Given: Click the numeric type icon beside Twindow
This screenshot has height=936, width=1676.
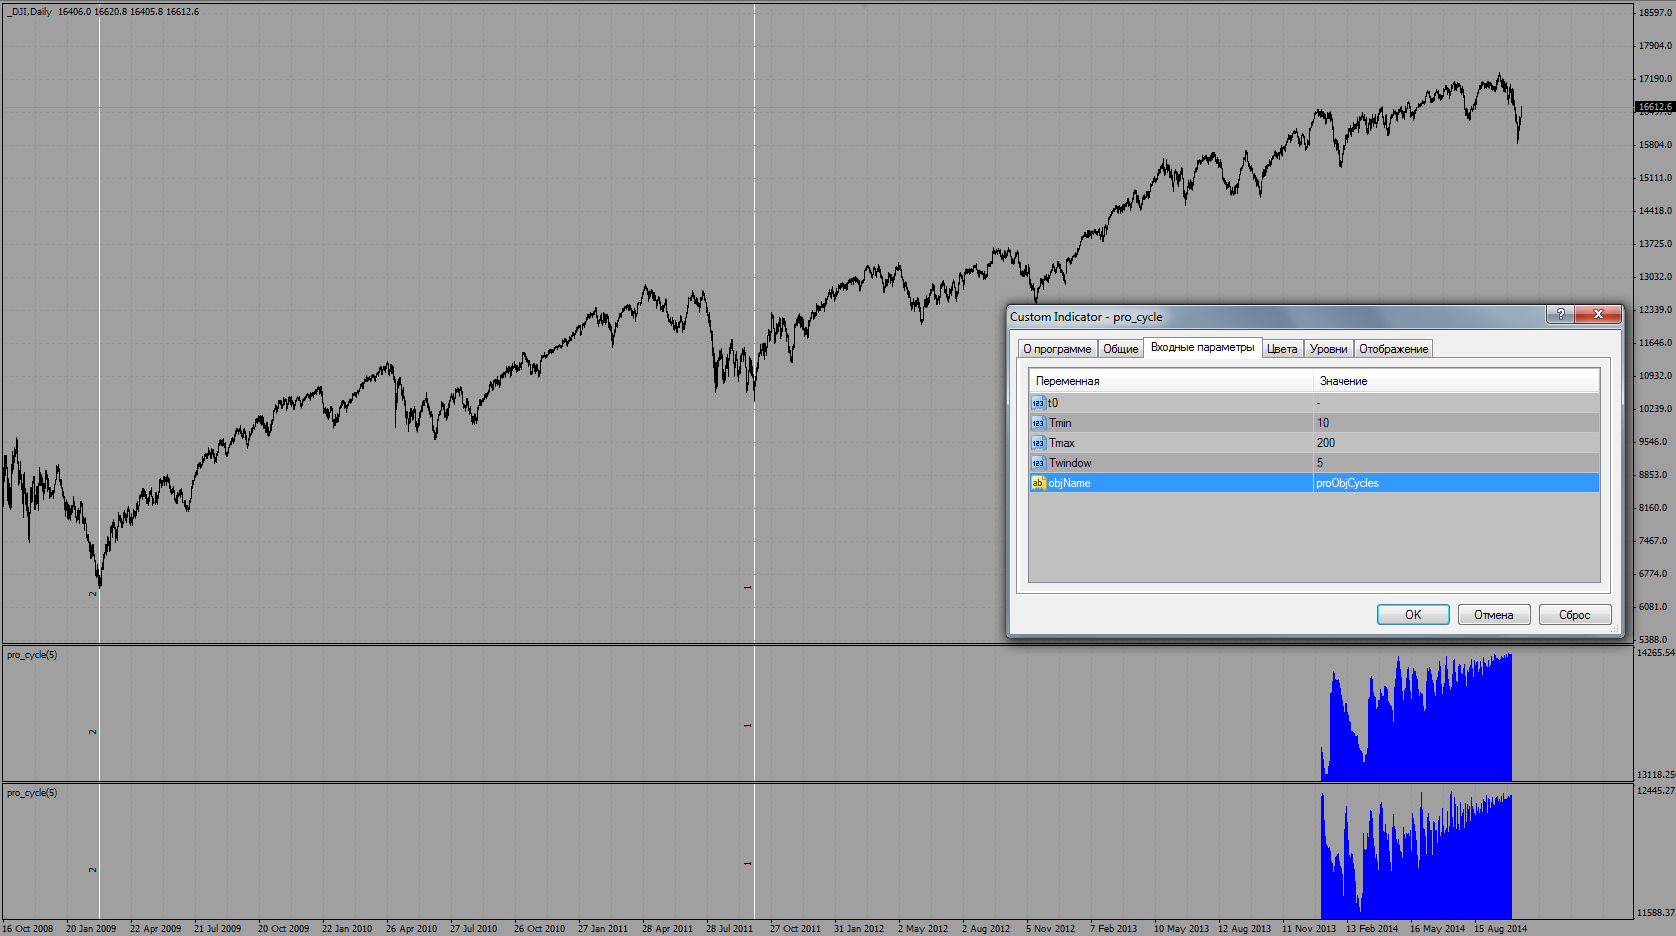Looking at the screenshot, I should (1038, 463).
